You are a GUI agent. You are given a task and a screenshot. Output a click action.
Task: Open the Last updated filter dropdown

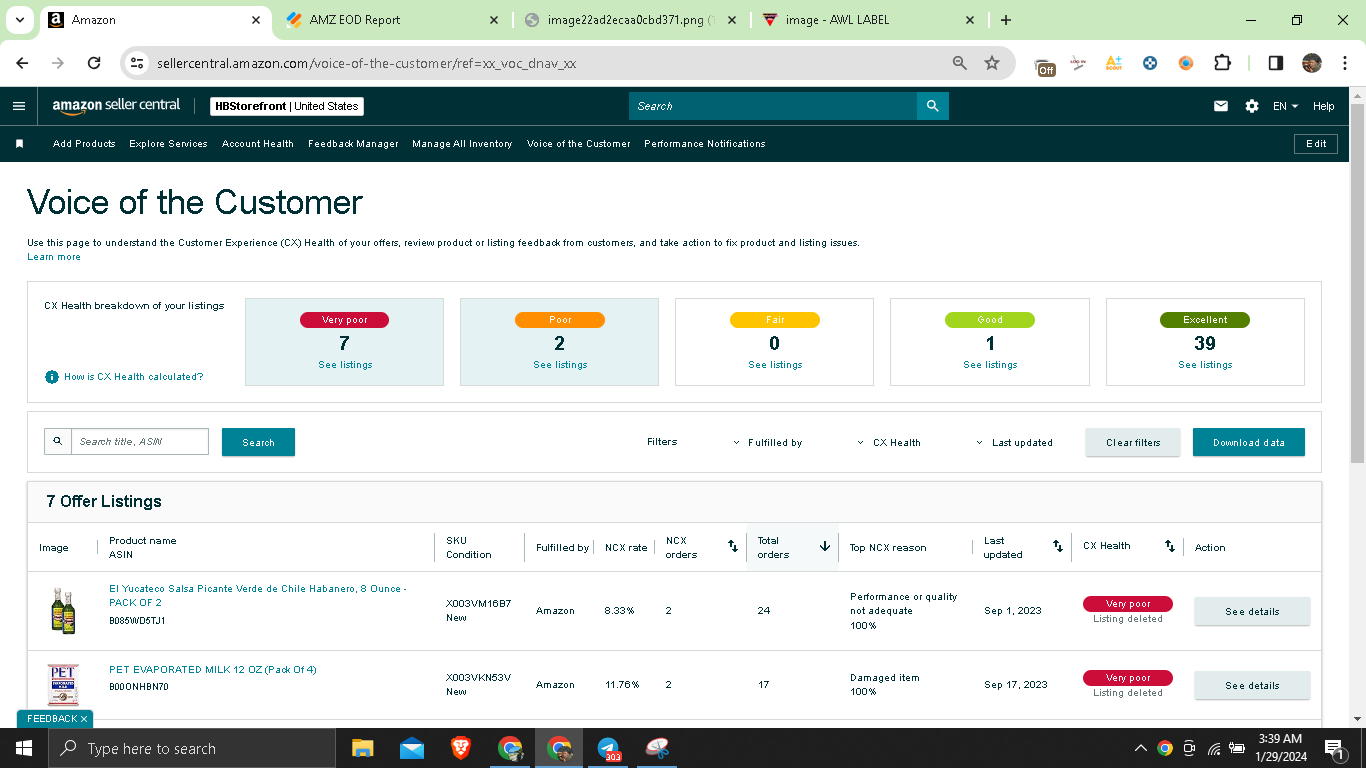1014,442
